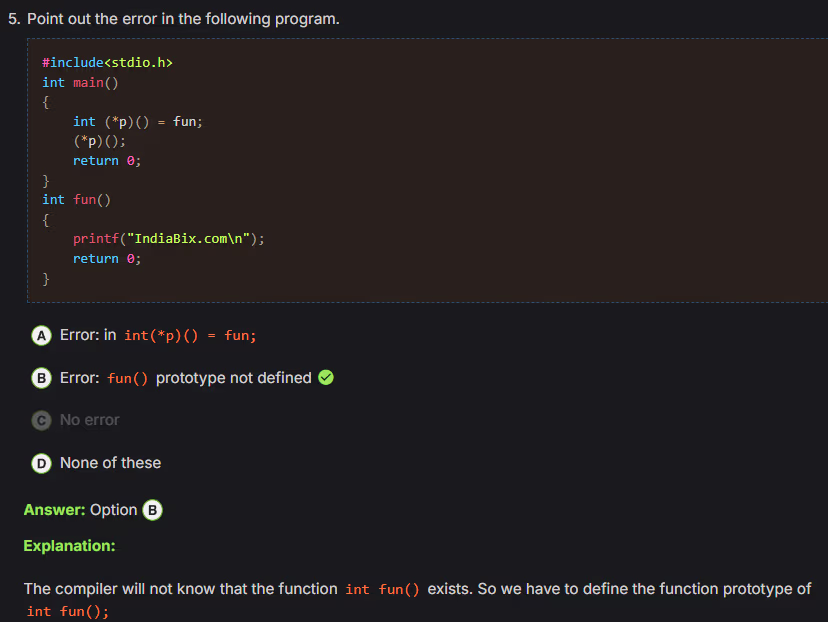Click the 'int fun()' definition in code block
Screen dimensions: 828x622
76,199
